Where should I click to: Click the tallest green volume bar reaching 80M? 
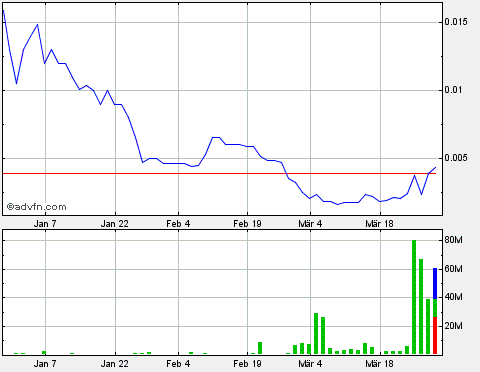(414, 297)
